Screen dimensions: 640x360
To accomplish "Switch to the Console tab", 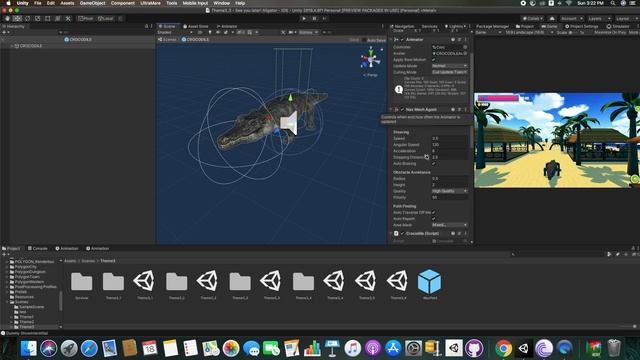I will [x=37, y=248].
